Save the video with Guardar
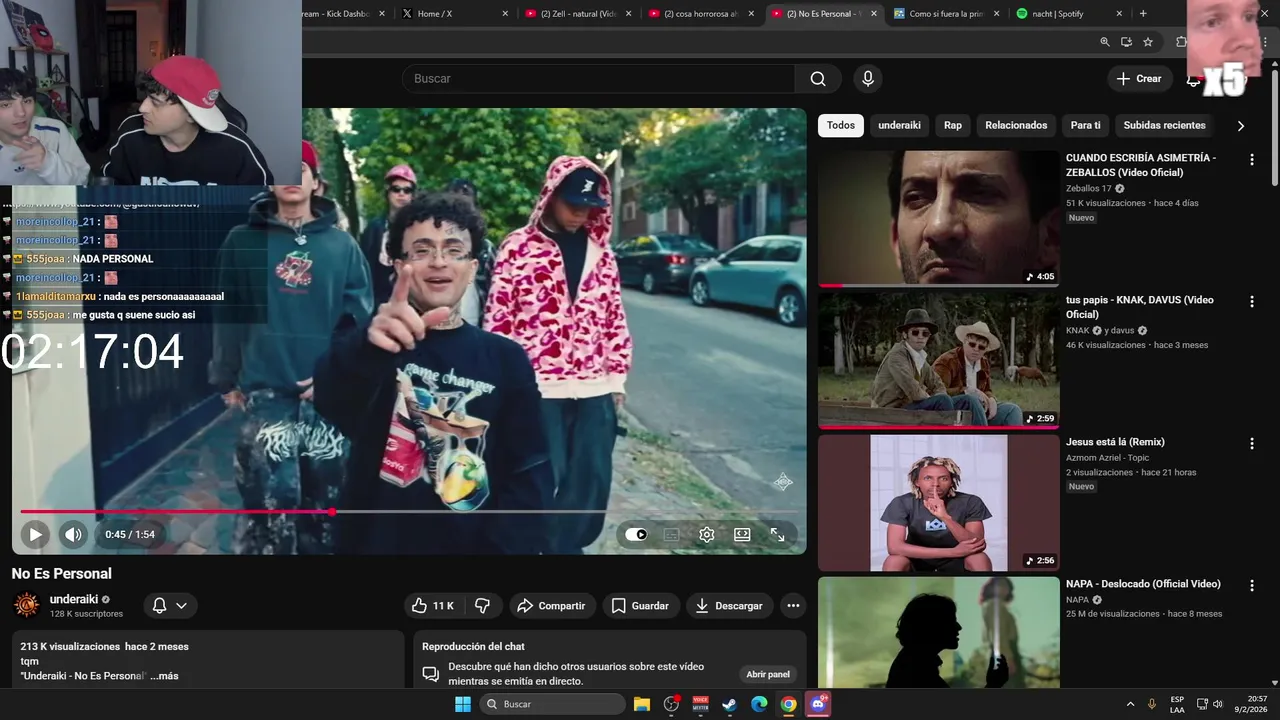The image size is (1280, 720). coord(640,606)
